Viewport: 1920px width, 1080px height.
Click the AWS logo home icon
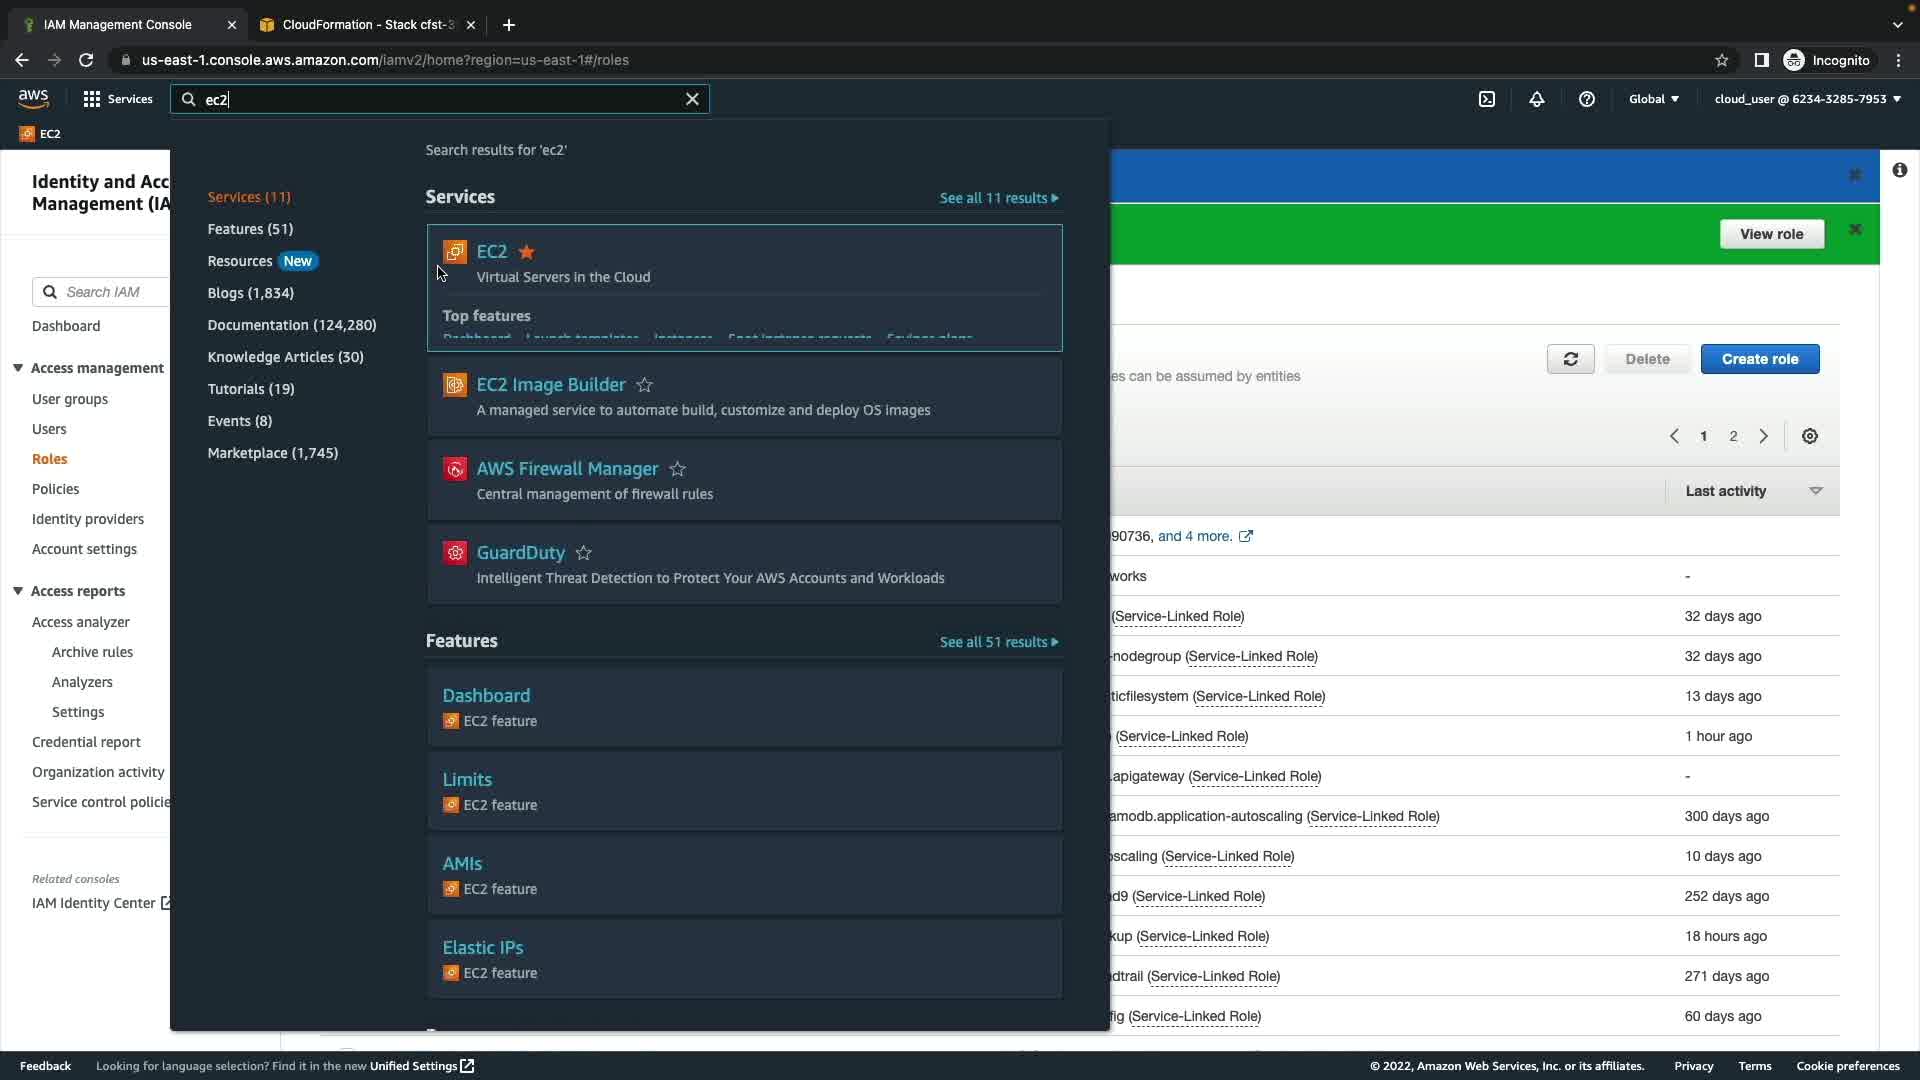[33, 98]
